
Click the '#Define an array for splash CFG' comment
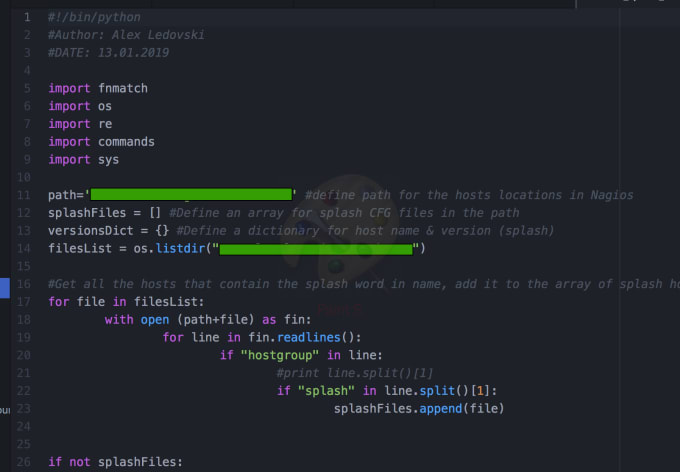click(x=344, y=213)
